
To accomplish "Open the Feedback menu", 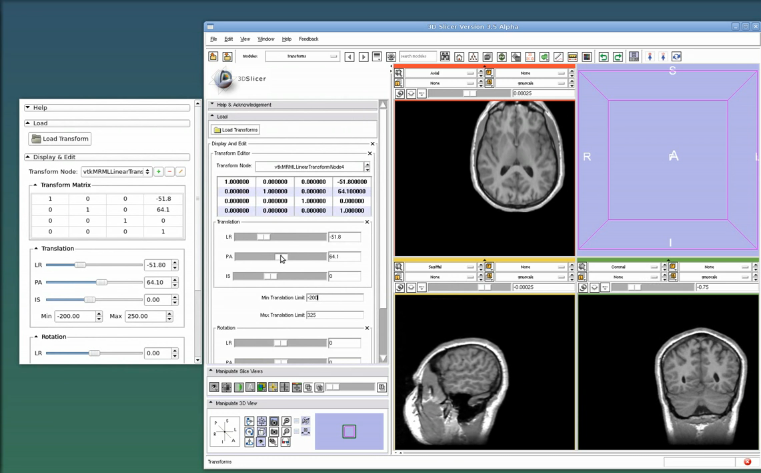I will click(x=308, y=39).
